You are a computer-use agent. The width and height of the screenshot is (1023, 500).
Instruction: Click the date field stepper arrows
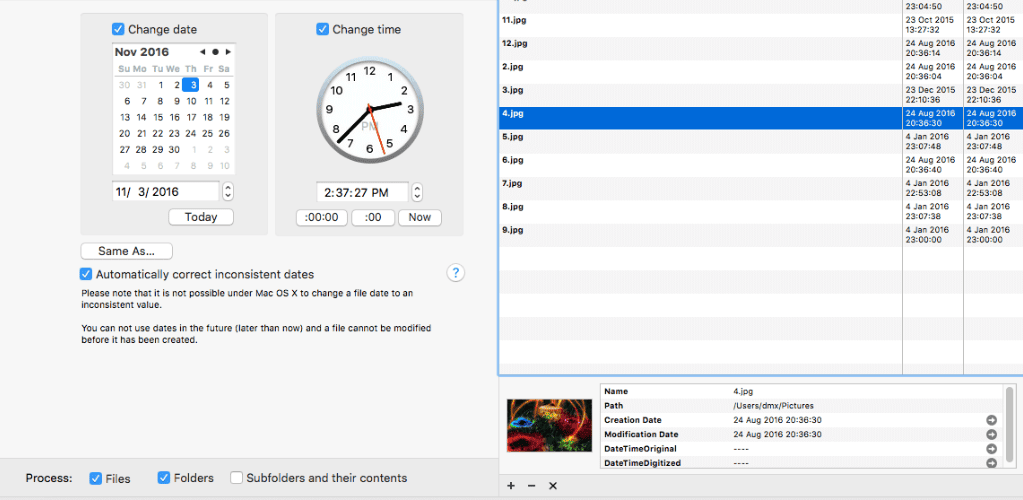(x=228, y=192)
